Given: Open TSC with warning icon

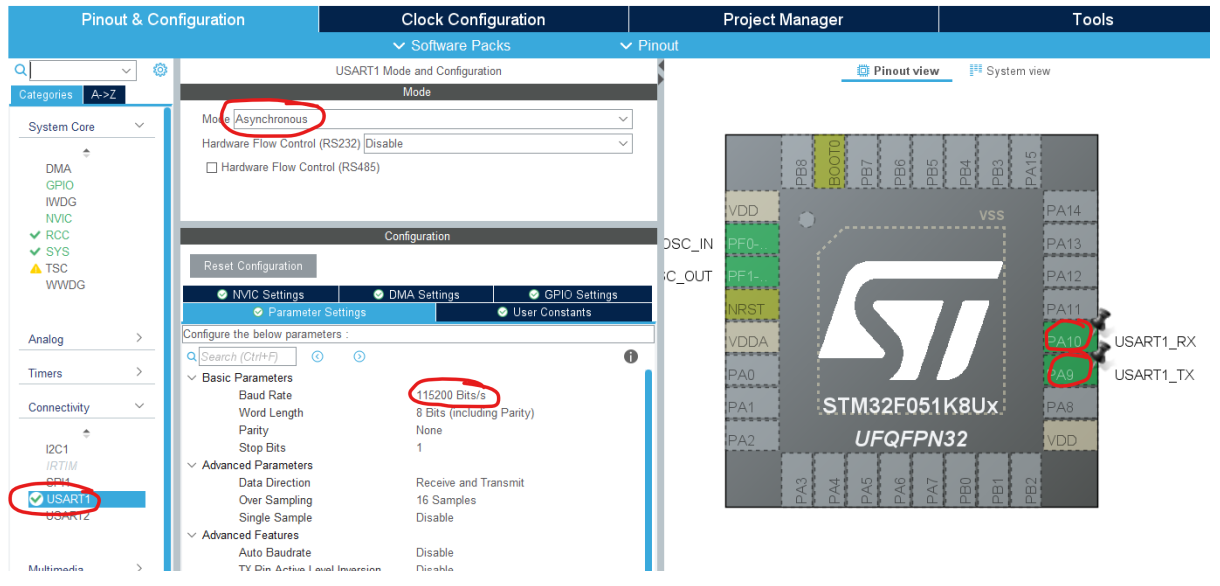Looking at the screenshot, I should click(x=57, y=268).
